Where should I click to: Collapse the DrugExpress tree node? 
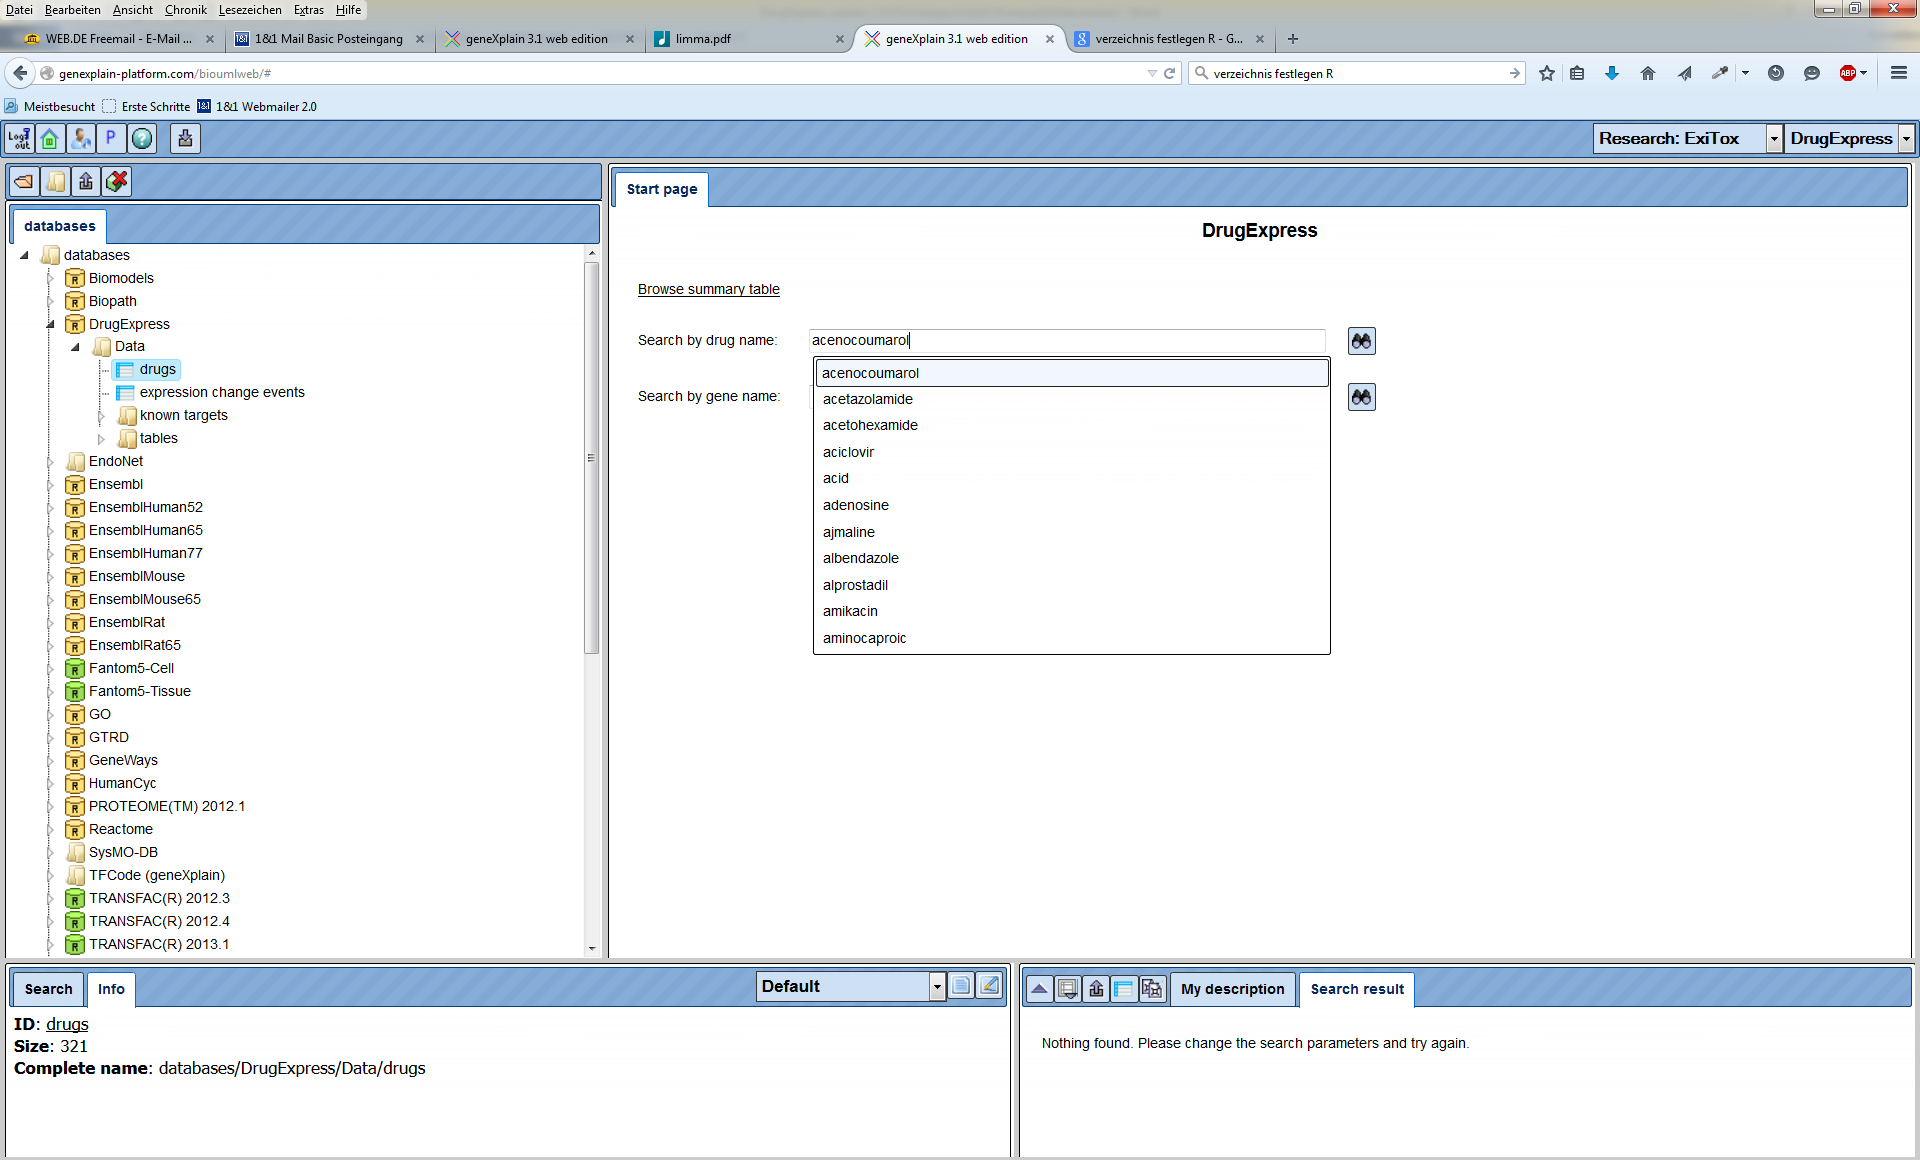[50, 324]
